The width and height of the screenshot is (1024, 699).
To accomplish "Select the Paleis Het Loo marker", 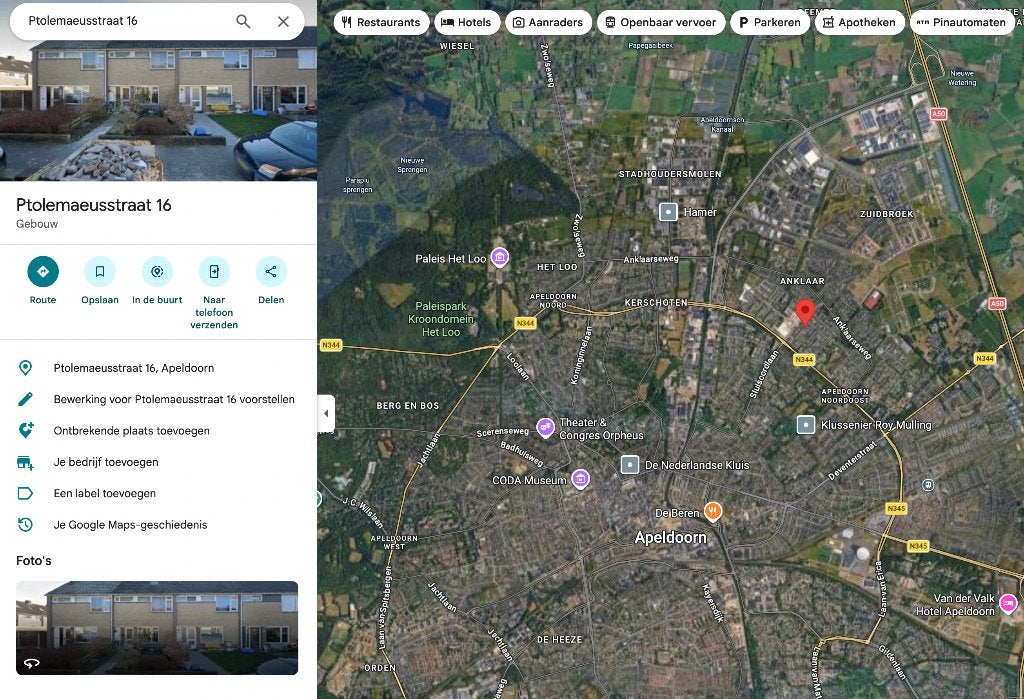I will (500, 257).
